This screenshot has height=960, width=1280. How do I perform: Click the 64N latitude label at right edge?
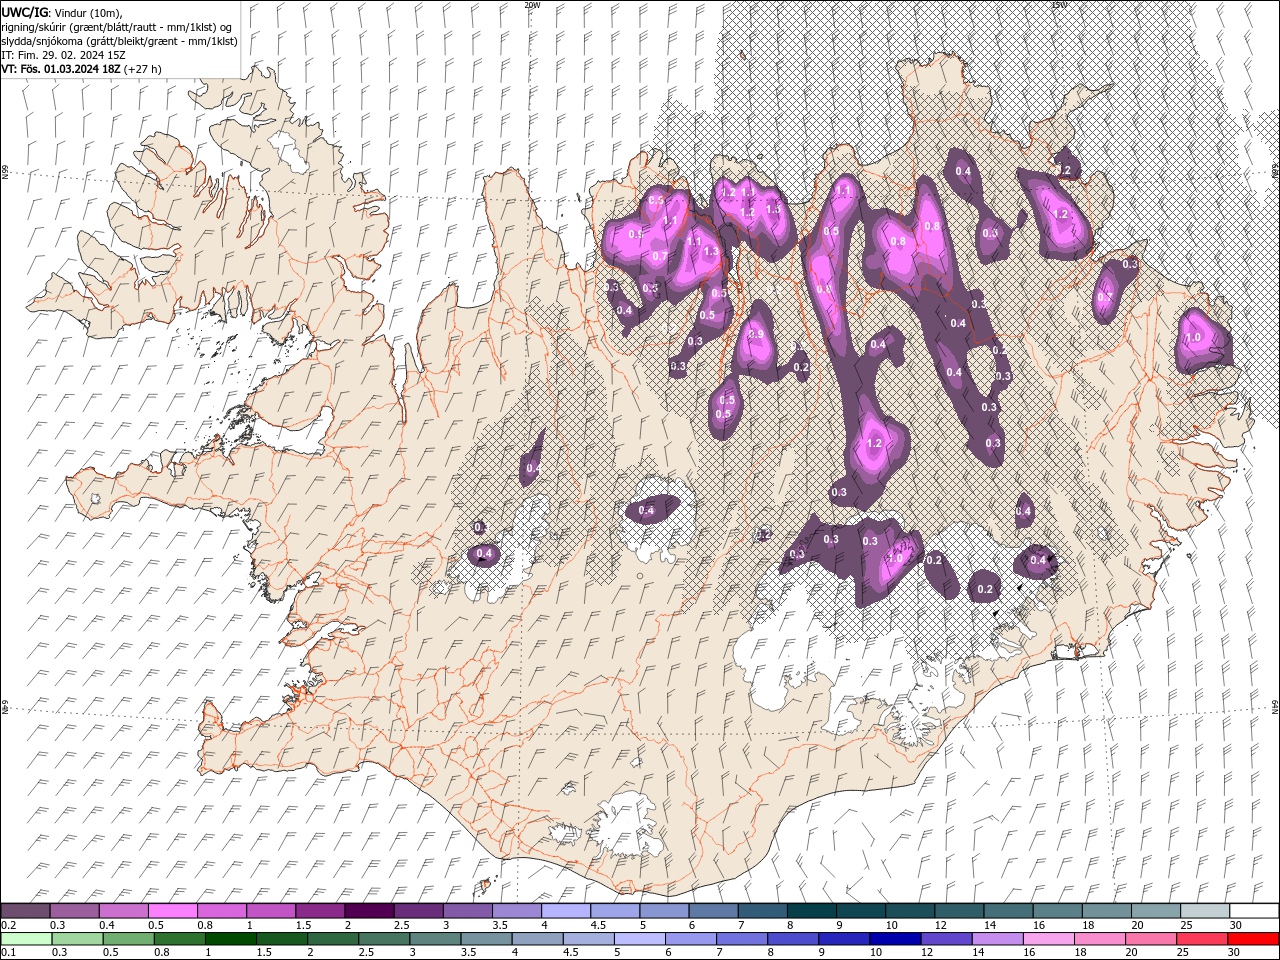tap(1275, 707)
